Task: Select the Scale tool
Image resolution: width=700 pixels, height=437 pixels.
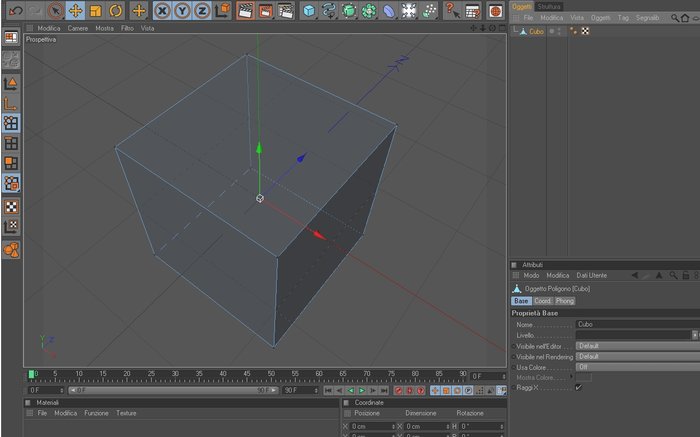Action: (x=96, y=10)
